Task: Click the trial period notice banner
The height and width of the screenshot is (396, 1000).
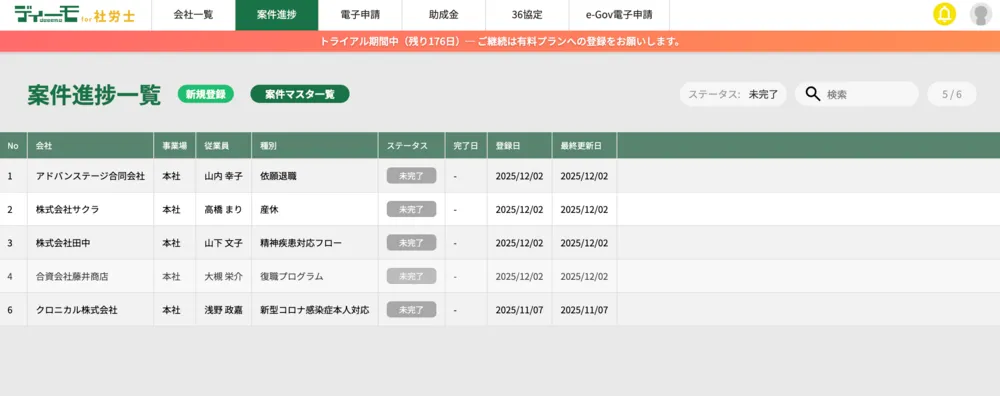Action: click(500, 41)
